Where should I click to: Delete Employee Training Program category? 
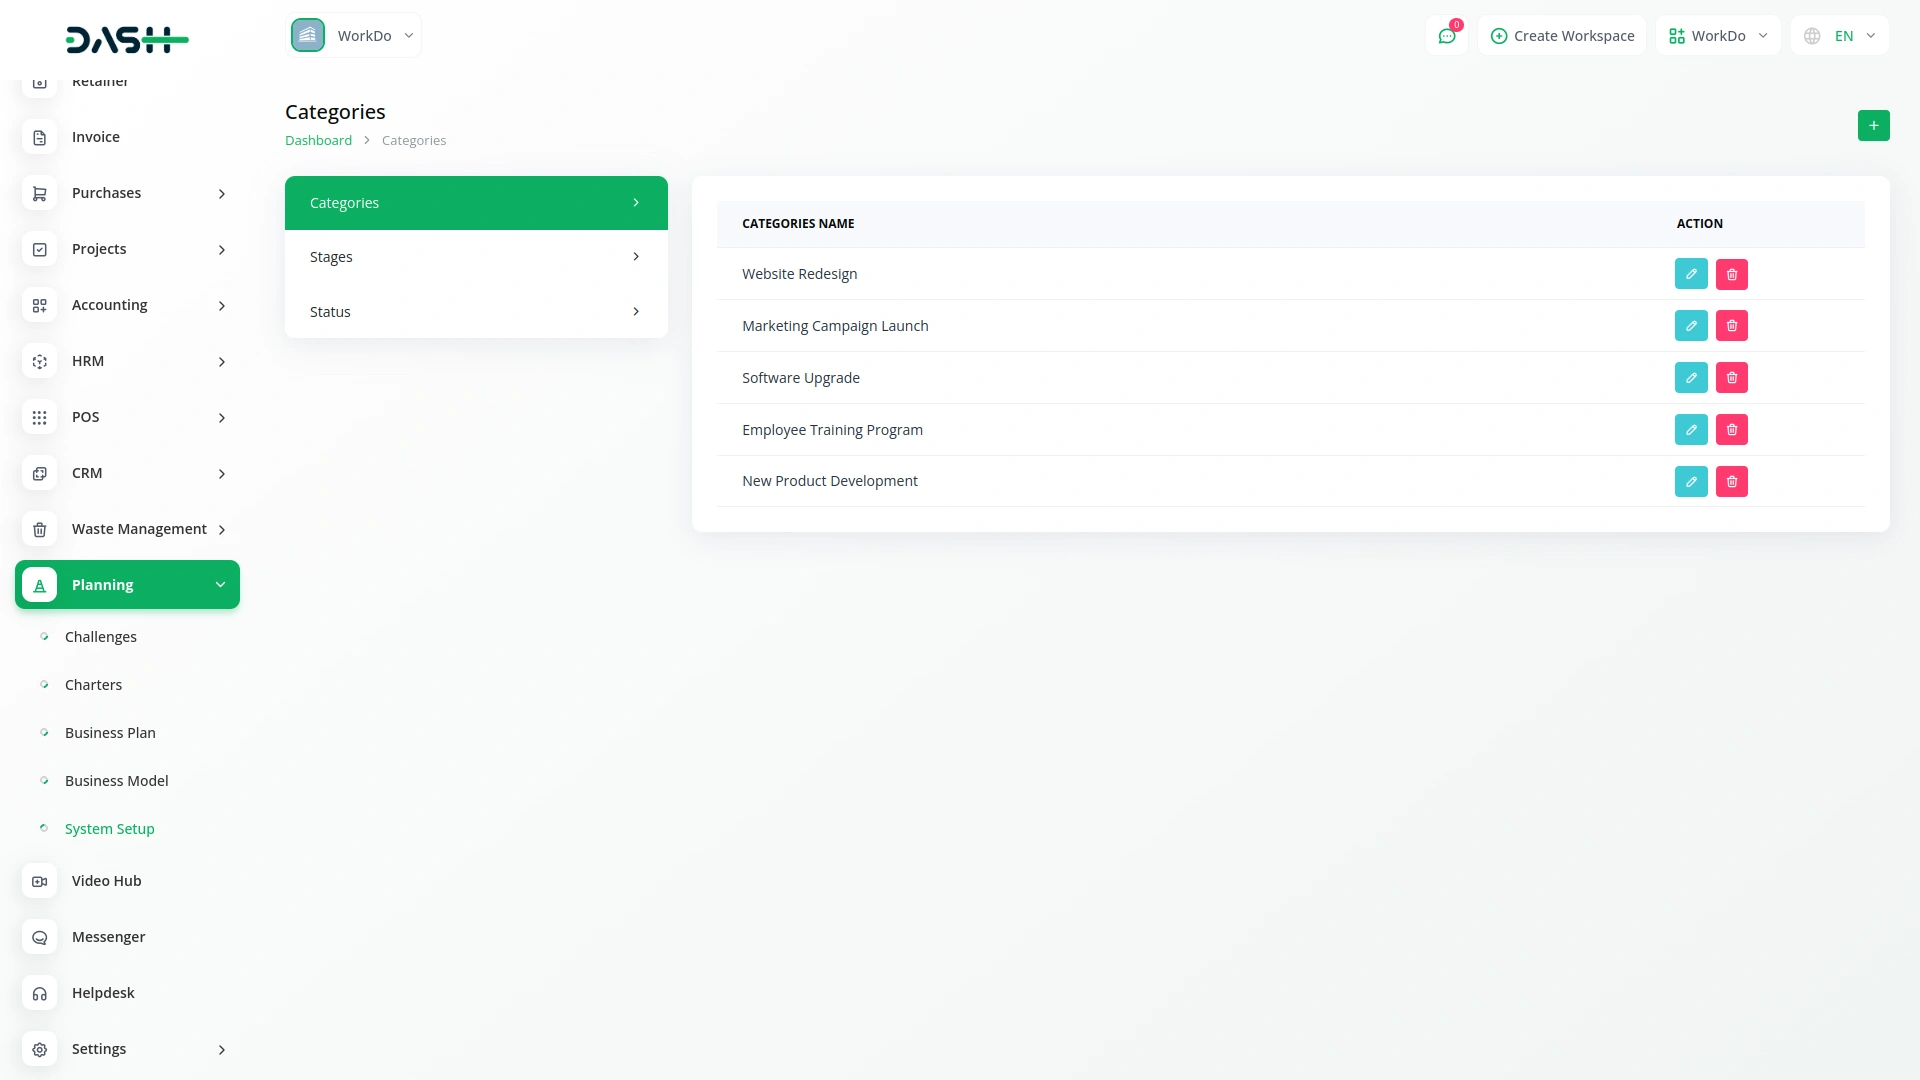tap(1732, 430)
